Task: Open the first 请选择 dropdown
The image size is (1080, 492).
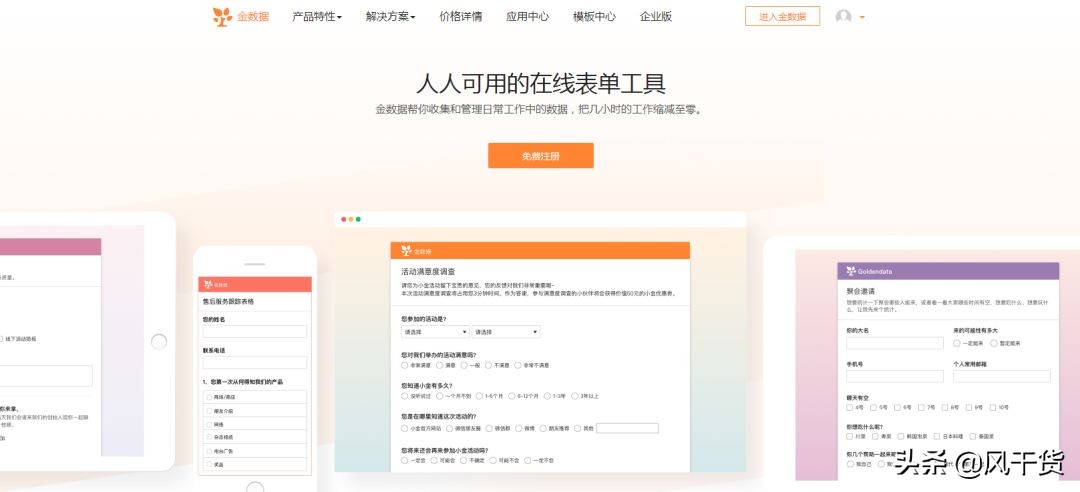Action: click(435, 331)
